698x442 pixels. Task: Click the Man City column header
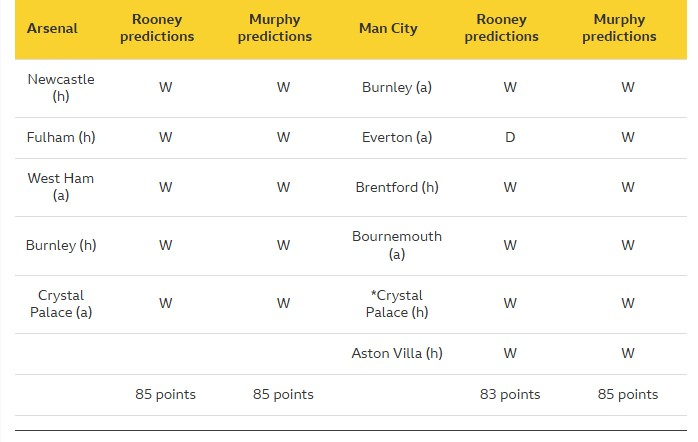tap(388, 28)
